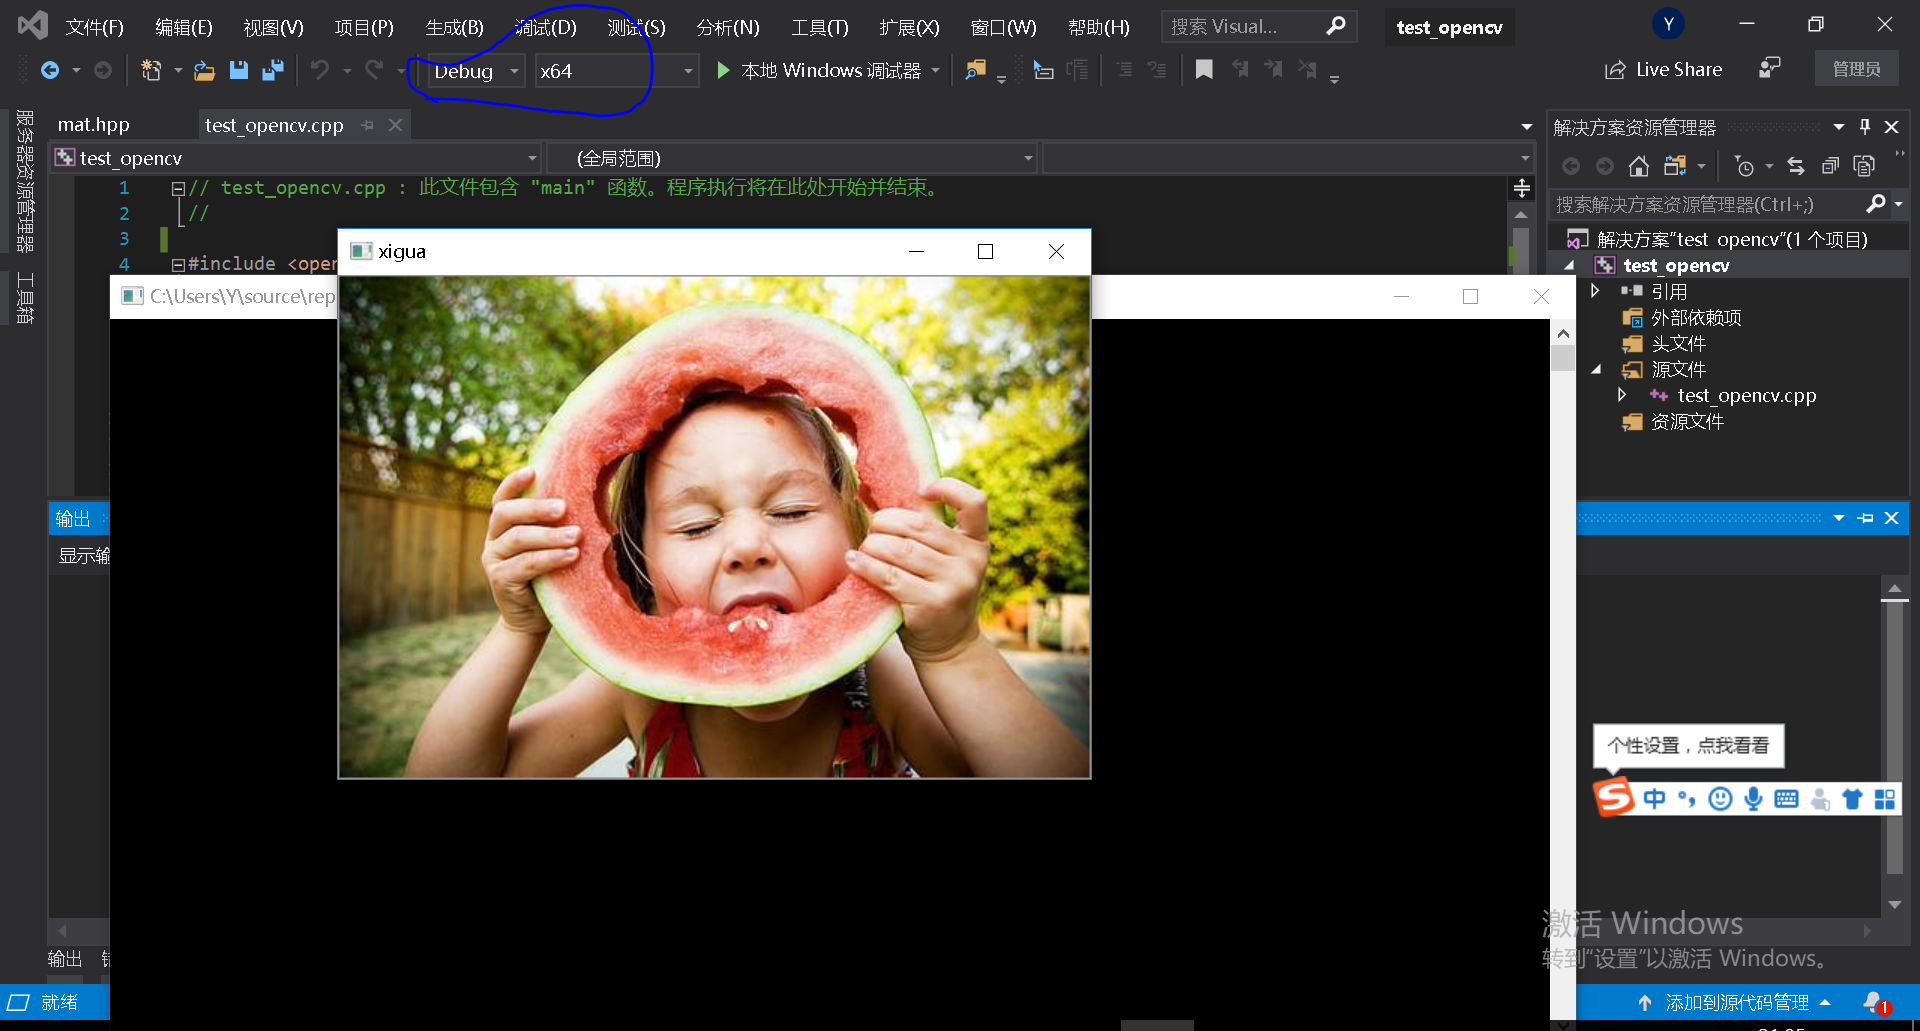Open the 生成(B) menu

[x=453, y=27]
